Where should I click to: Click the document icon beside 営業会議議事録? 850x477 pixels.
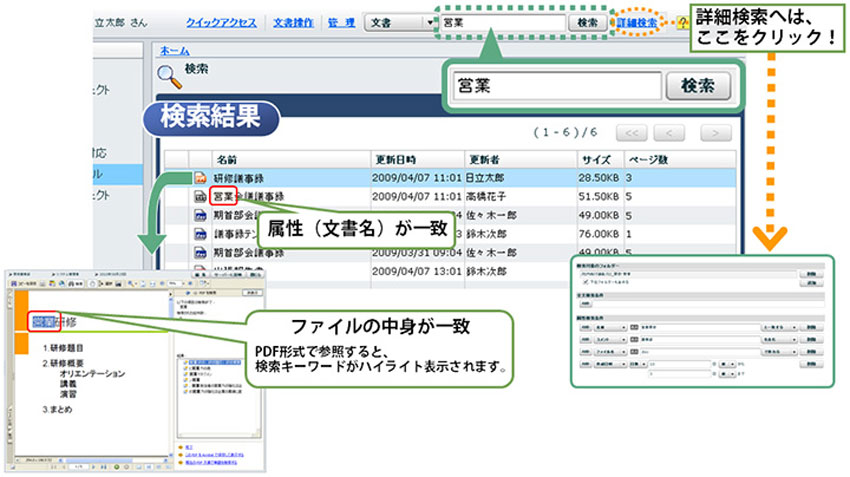tap(200, 197)
